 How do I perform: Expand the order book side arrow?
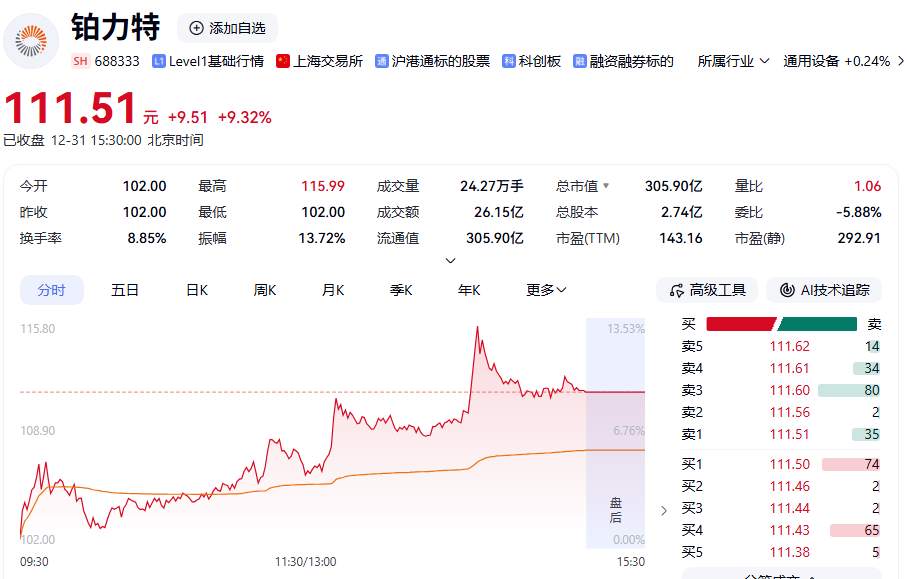663,509
